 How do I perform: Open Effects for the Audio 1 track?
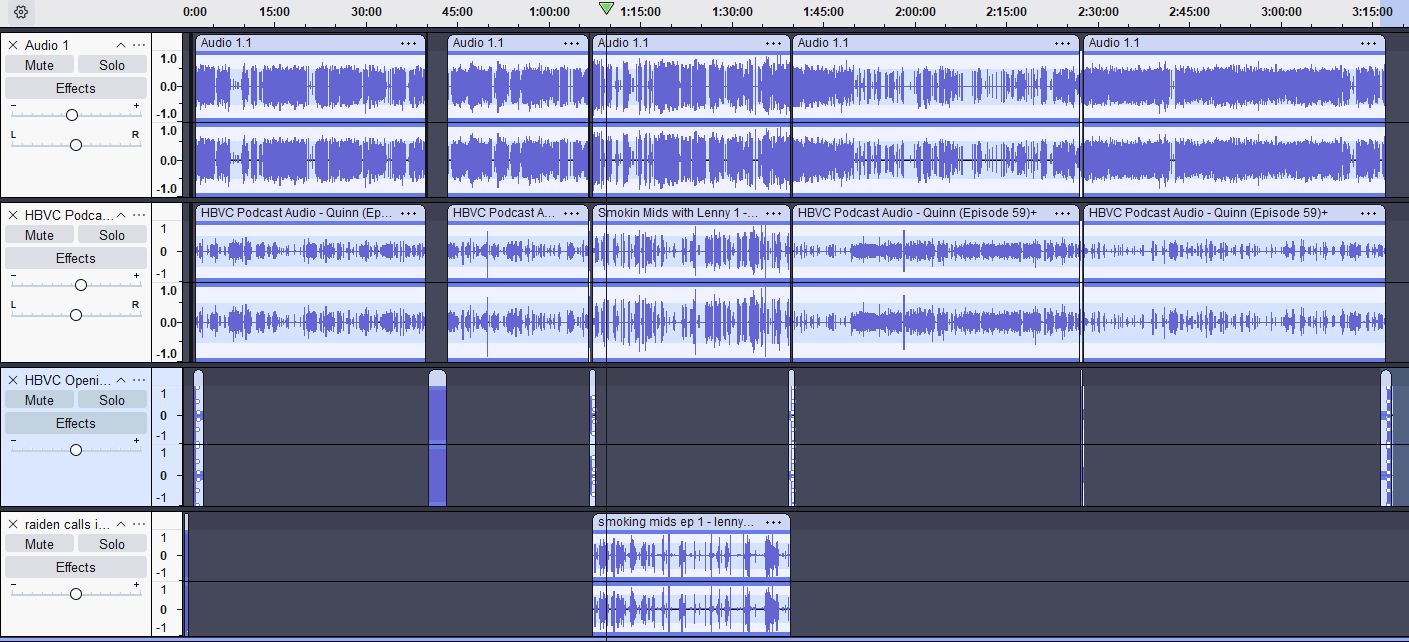(x=76, y=88)
